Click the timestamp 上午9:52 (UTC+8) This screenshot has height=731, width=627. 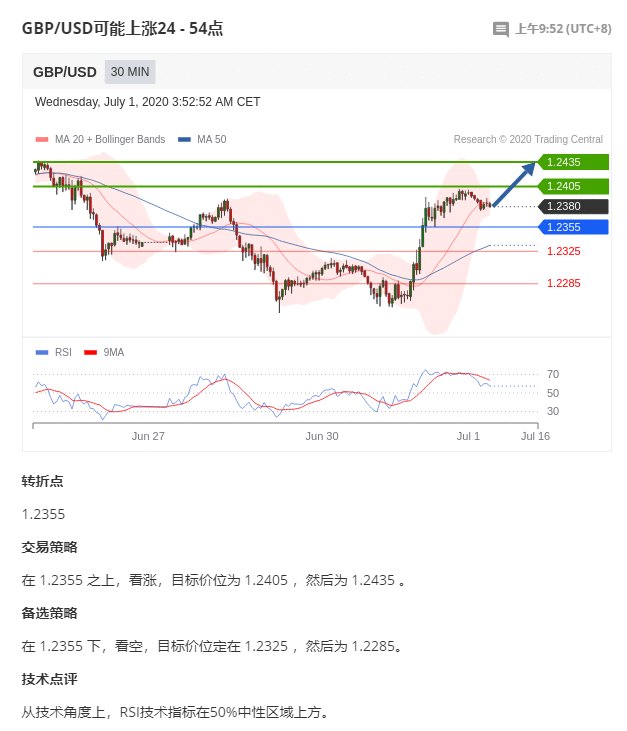563,29
